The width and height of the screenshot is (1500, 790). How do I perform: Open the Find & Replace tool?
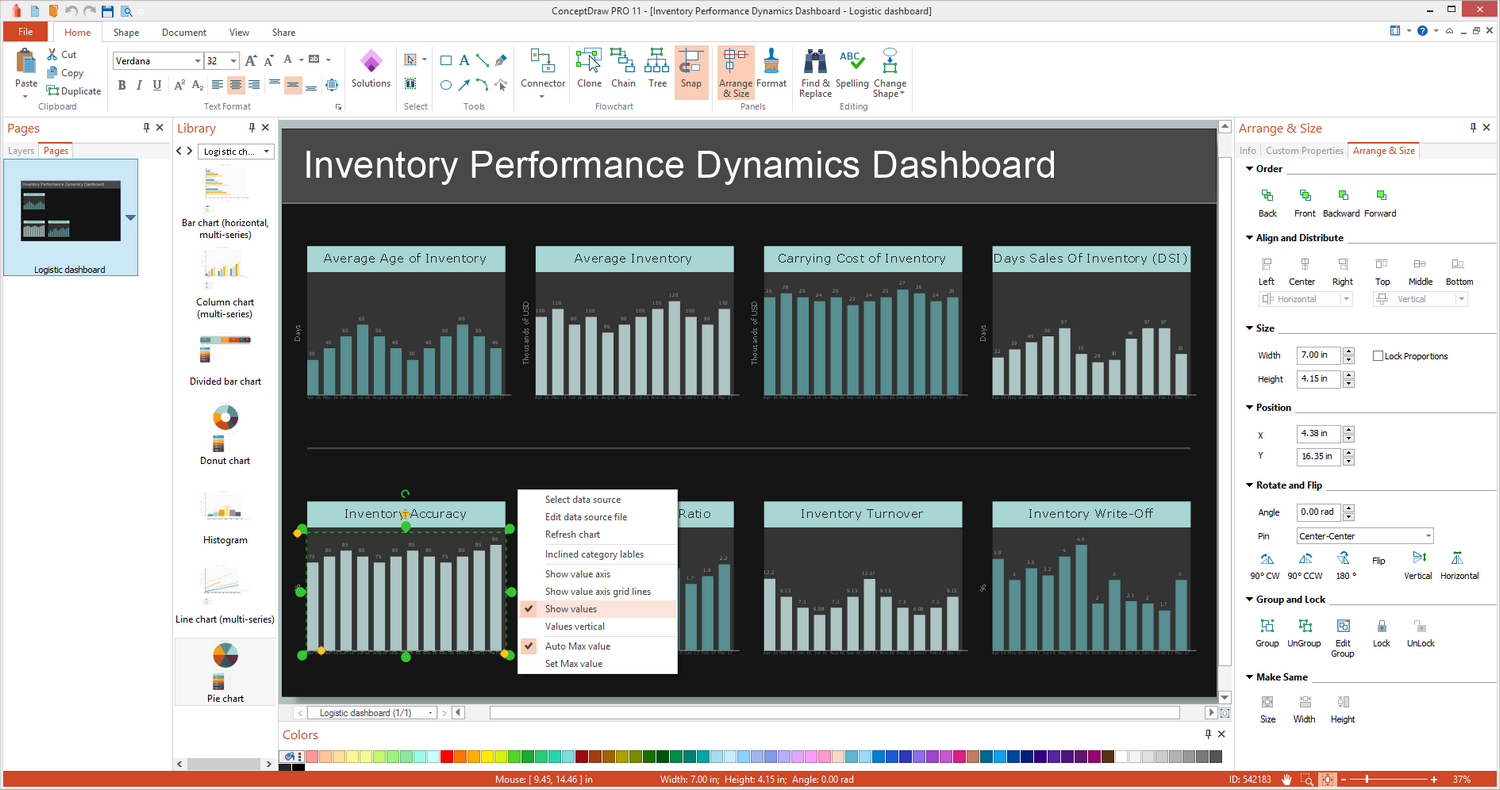[815, 73]
